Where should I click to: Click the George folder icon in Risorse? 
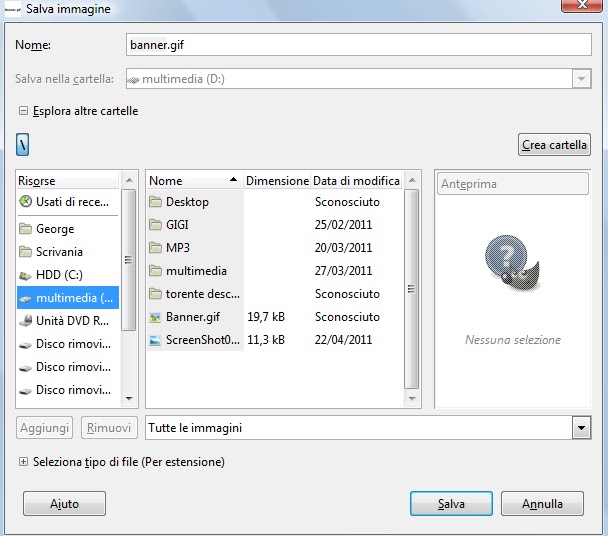[26, 229]
